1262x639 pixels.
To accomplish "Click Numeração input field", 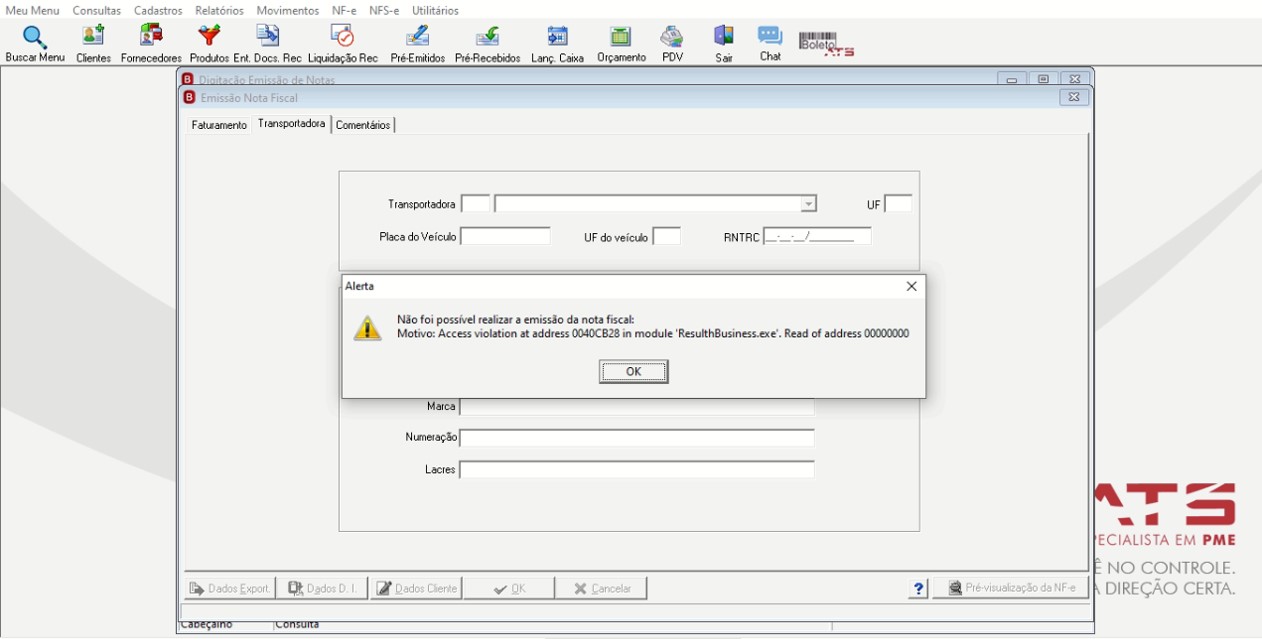I will pyautogui.click(x=637, y=438).
